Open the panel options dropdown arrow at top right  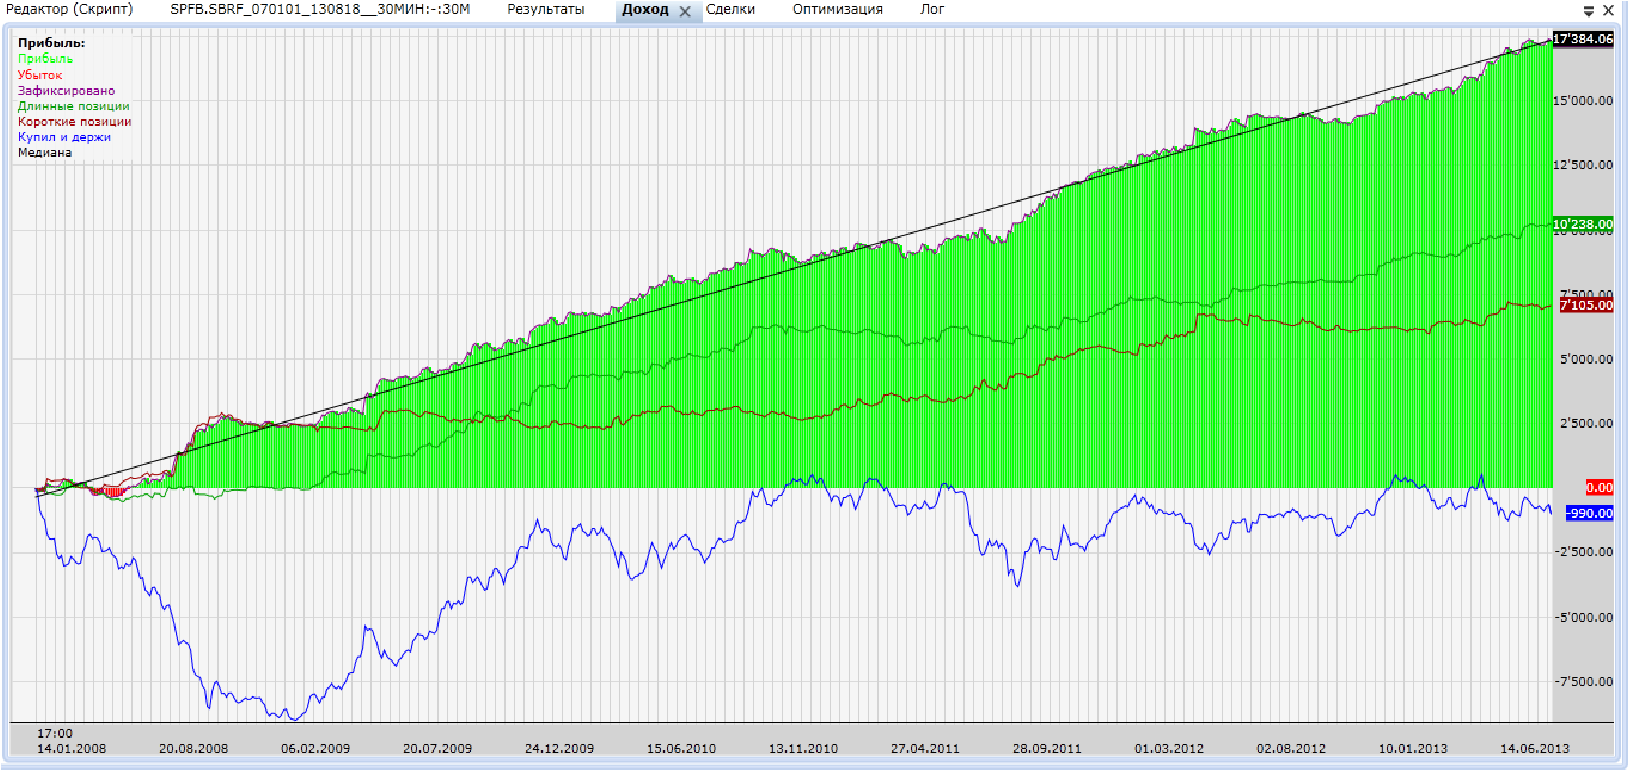coord(1589,11)
